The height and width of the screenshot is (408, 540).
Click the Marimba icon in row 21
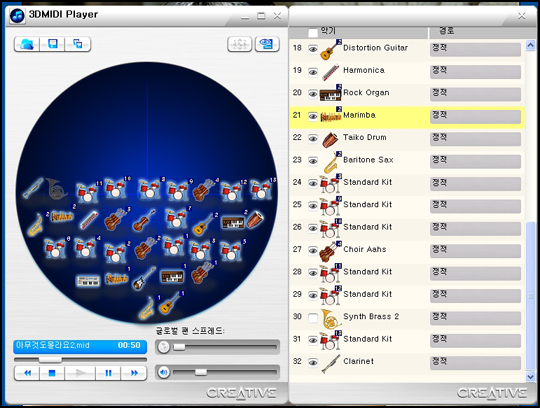(331, 116)
